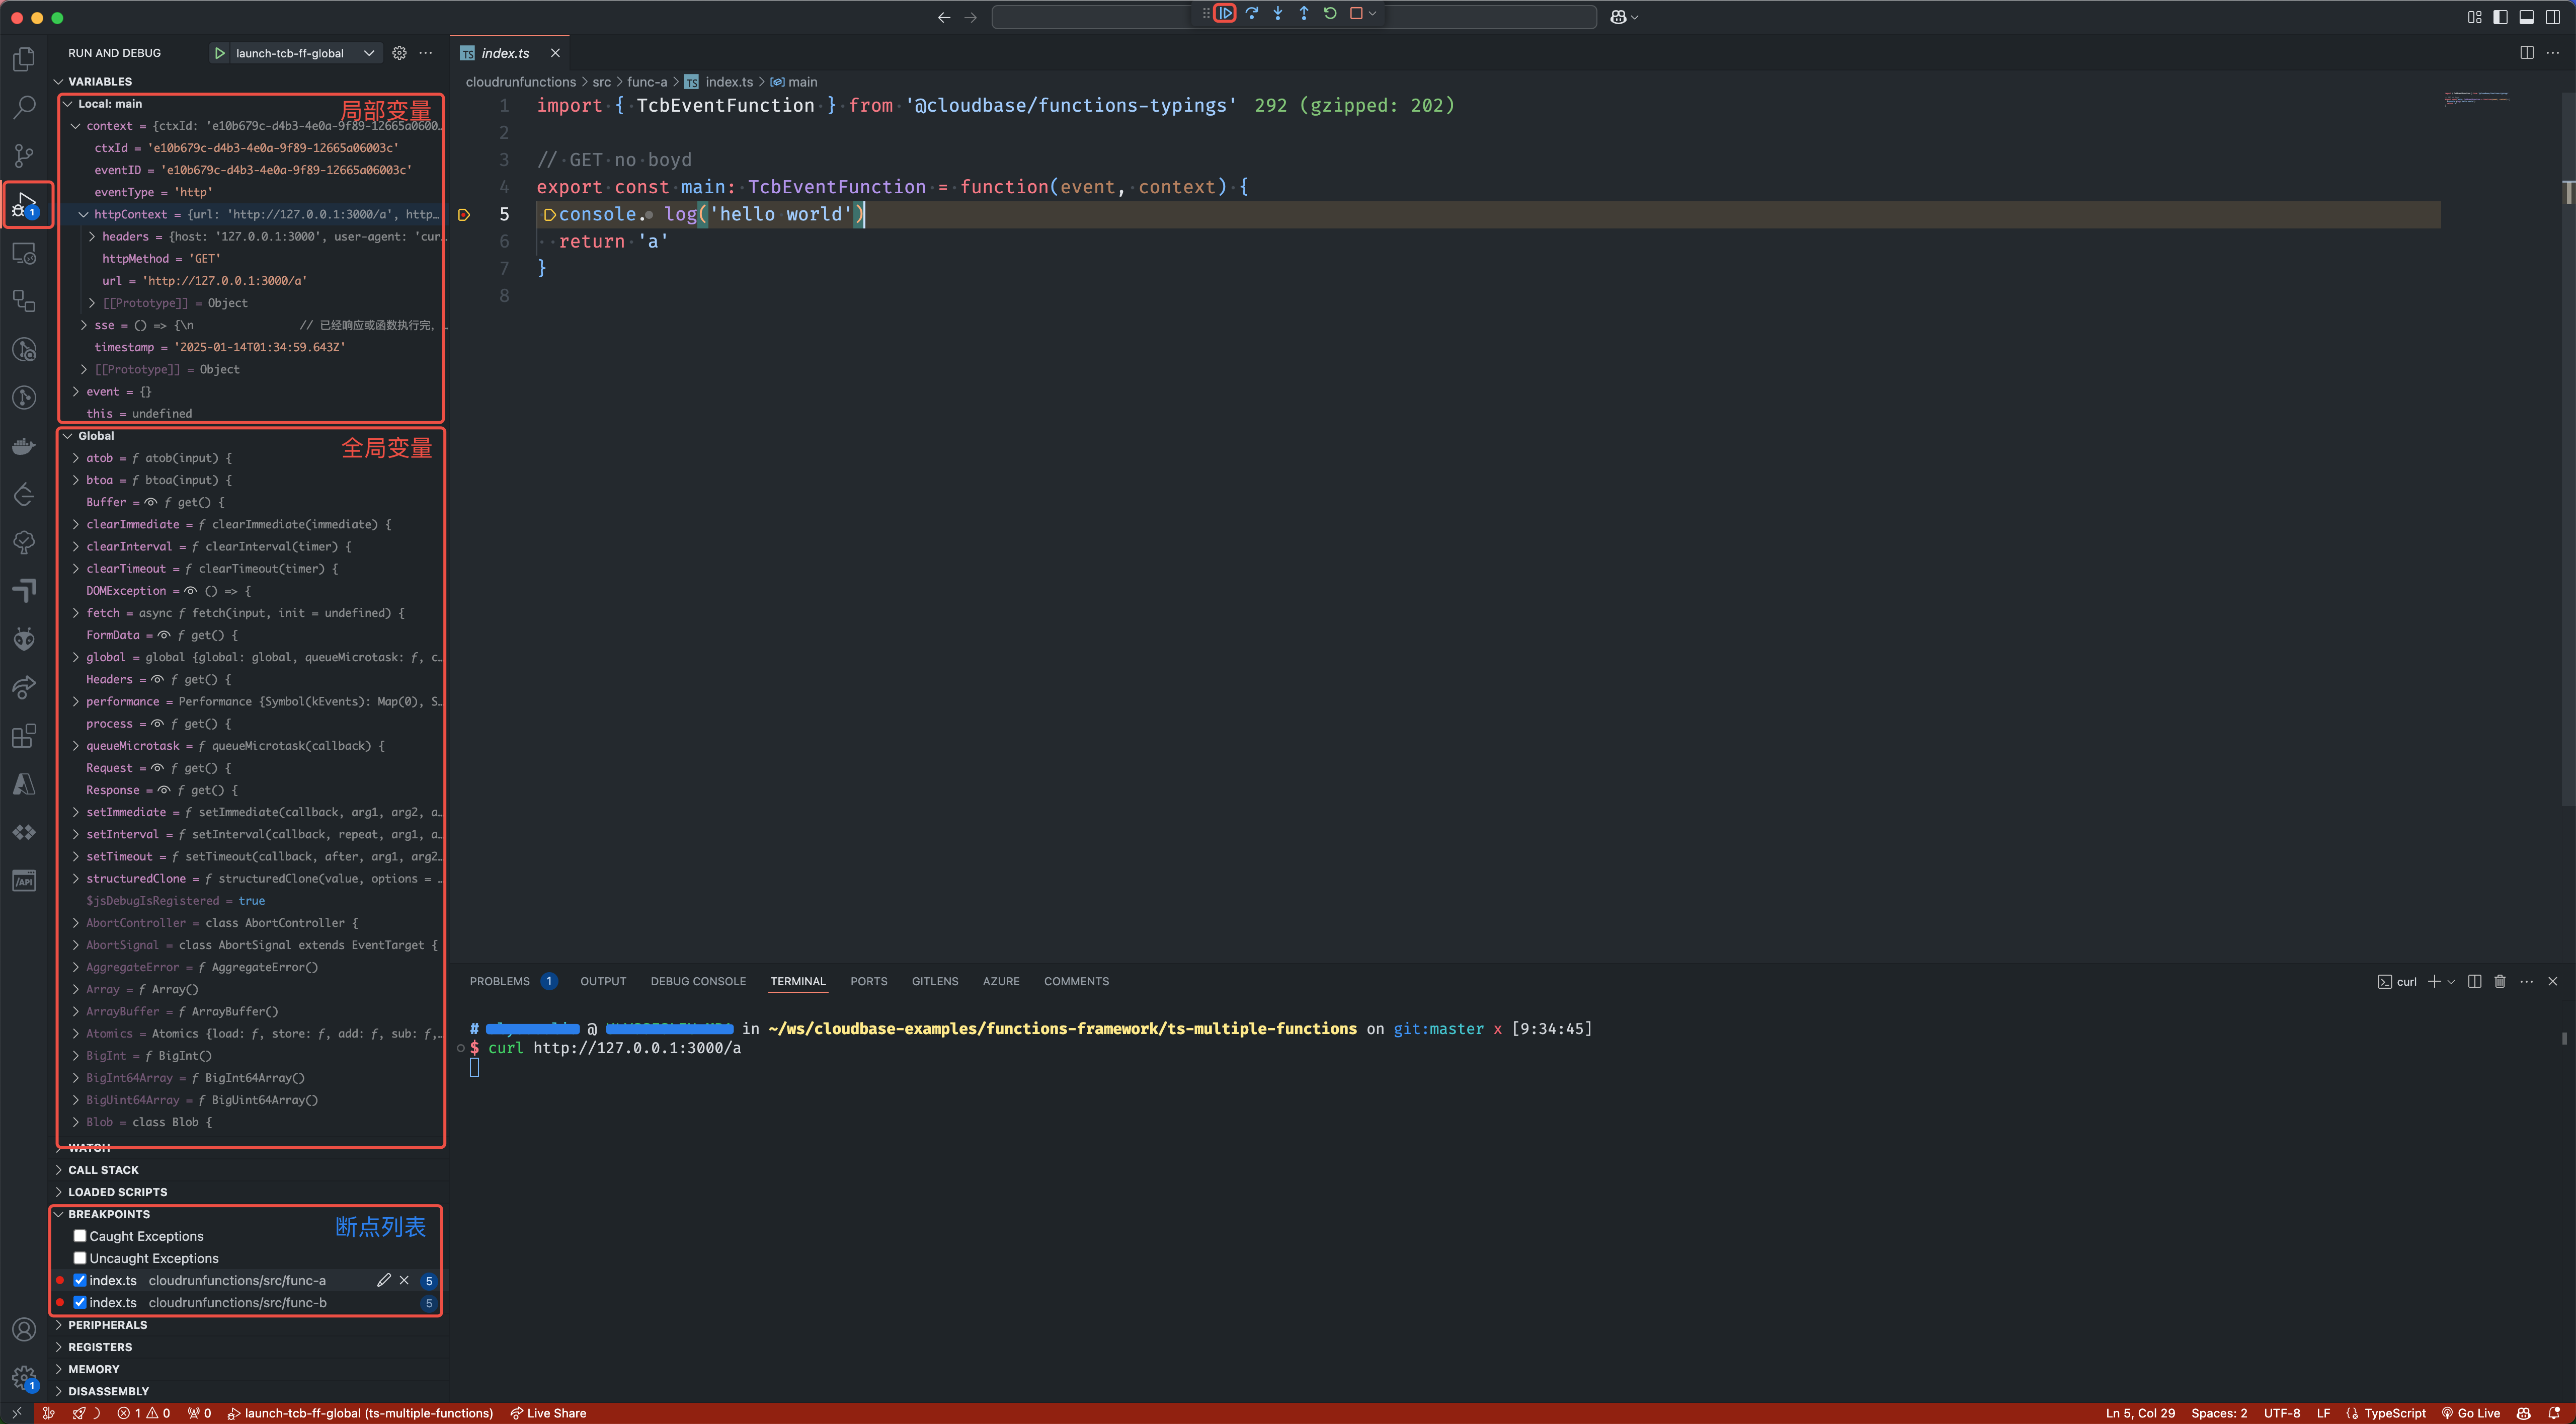Viewport: 2576px width, 1424px height.
Task: Click Step Into in debug toolbar
Action: tap(1278, 13)
